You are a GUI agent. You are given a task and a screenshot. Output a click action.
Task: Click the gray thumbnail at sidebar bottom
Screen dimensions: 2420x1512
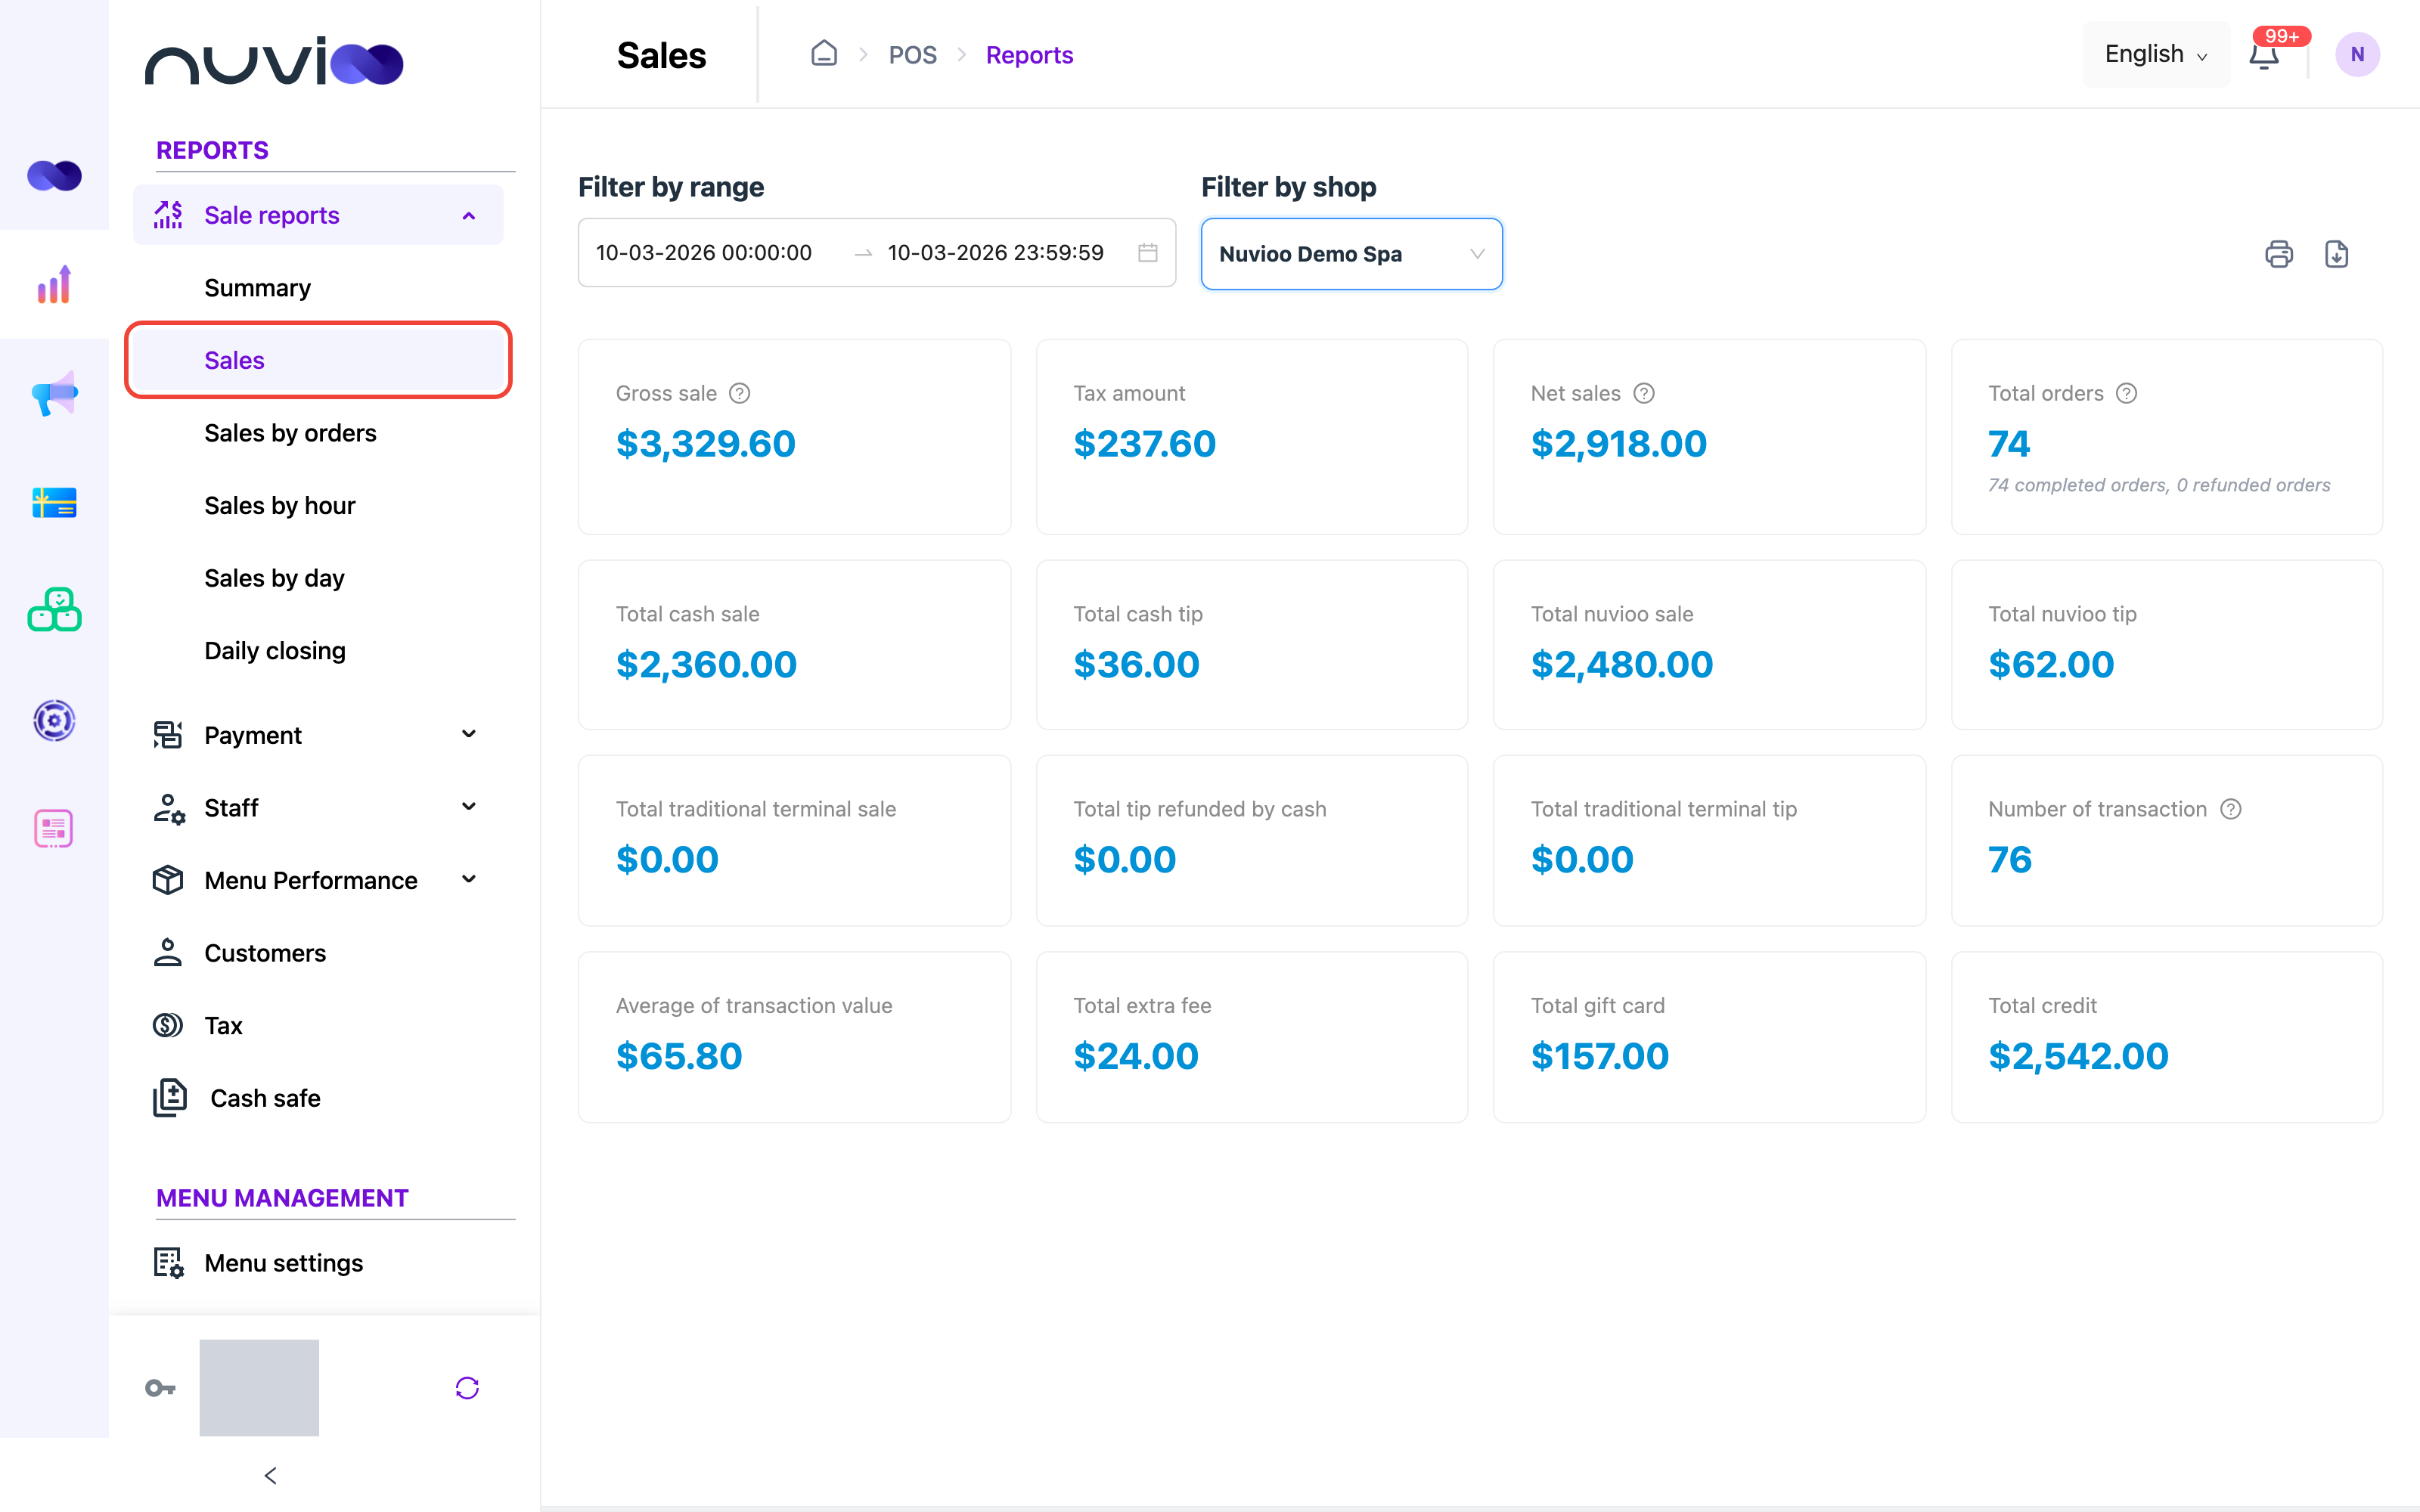point(259,1388)
